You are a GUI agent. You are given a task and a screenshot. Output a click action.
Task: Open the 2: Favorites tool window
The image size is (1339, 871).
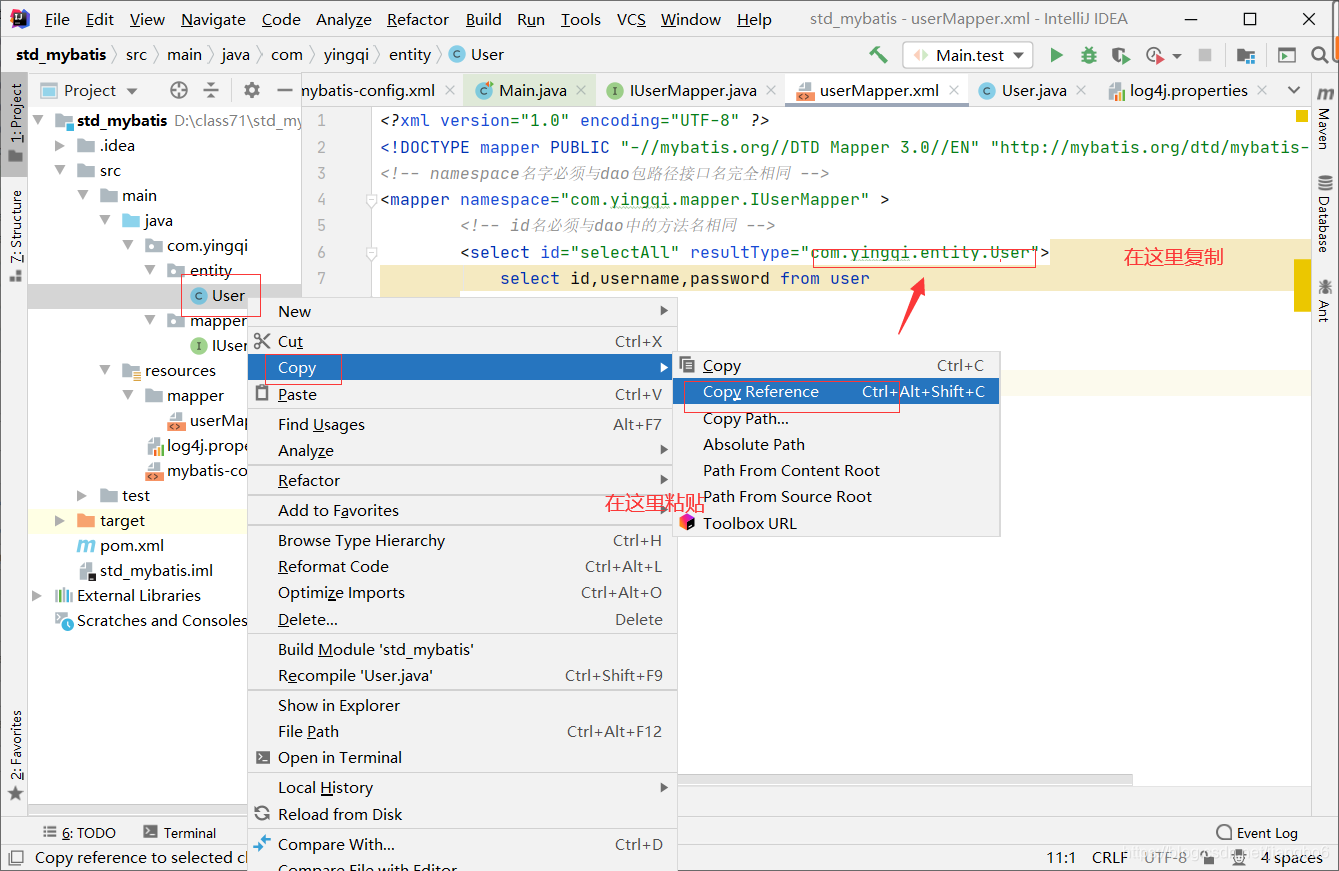[x=15, y=756]
